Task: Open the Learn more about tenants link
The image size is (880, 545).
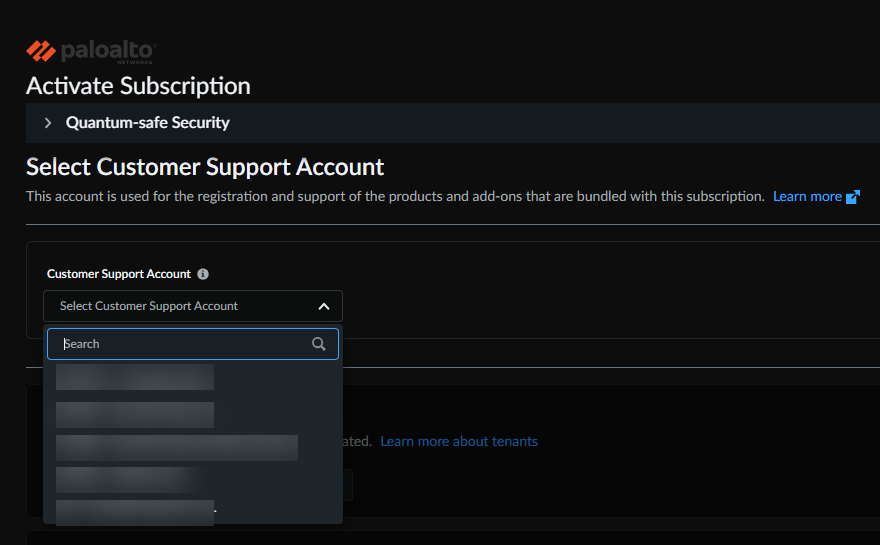Action: (459, 441)
